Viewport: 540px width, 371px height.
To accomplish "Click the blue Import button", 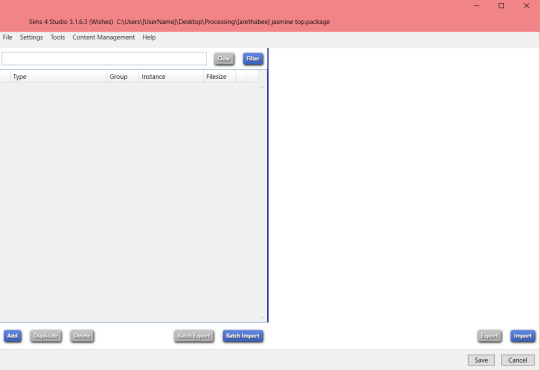I will click(x=522, y=336).
